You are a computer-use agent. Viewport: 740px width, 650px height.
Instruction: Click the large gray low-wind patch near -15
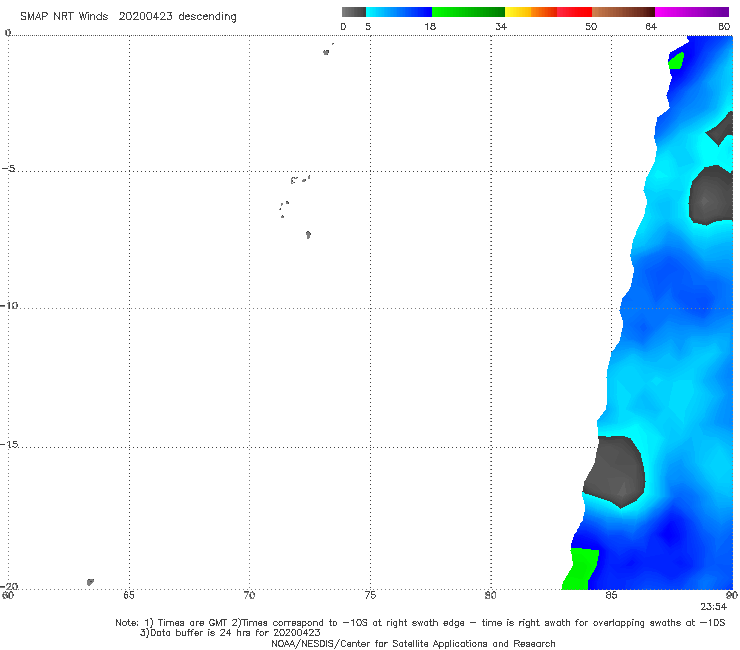[x=615, y=471]
